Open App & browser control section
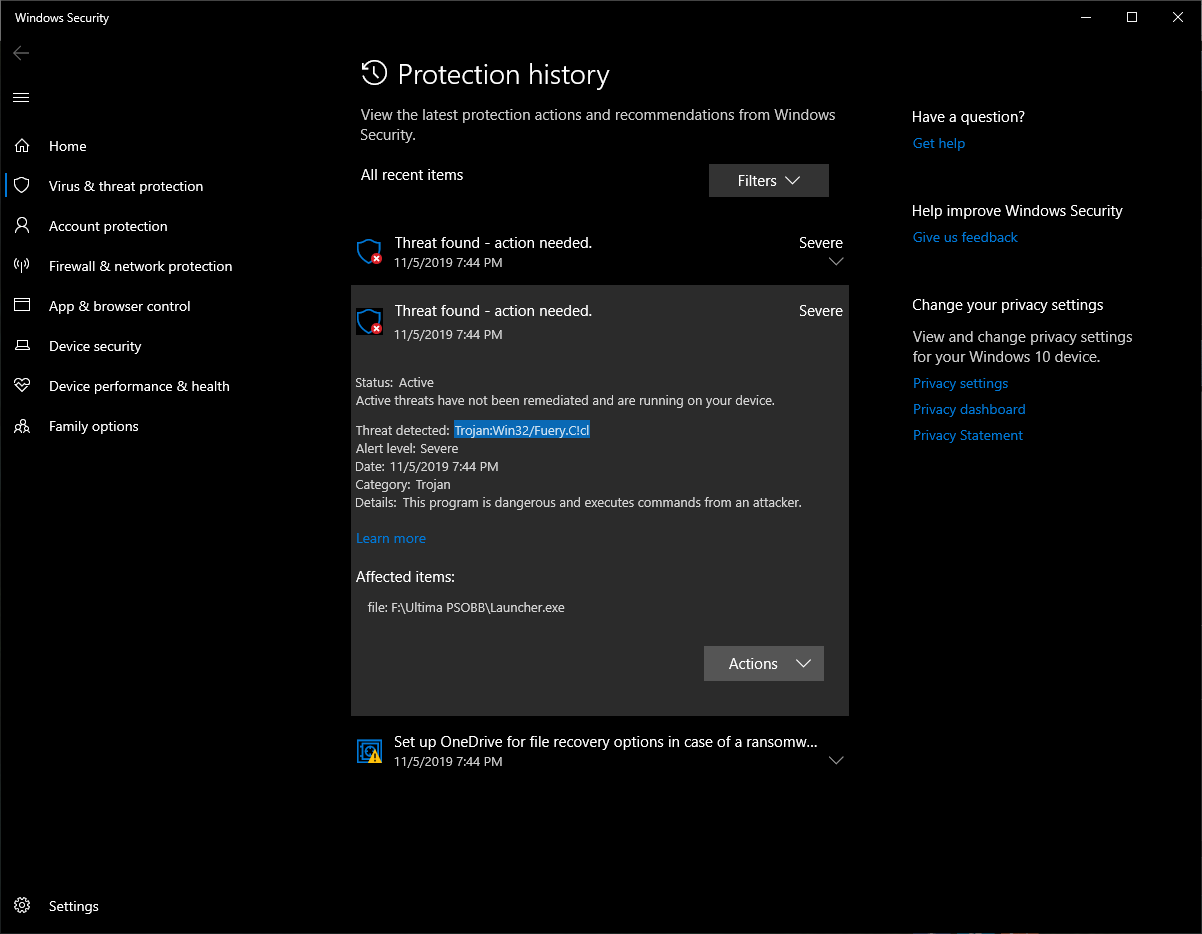Viewport: 1202px width, 934px height. click(x=120, y=306)
